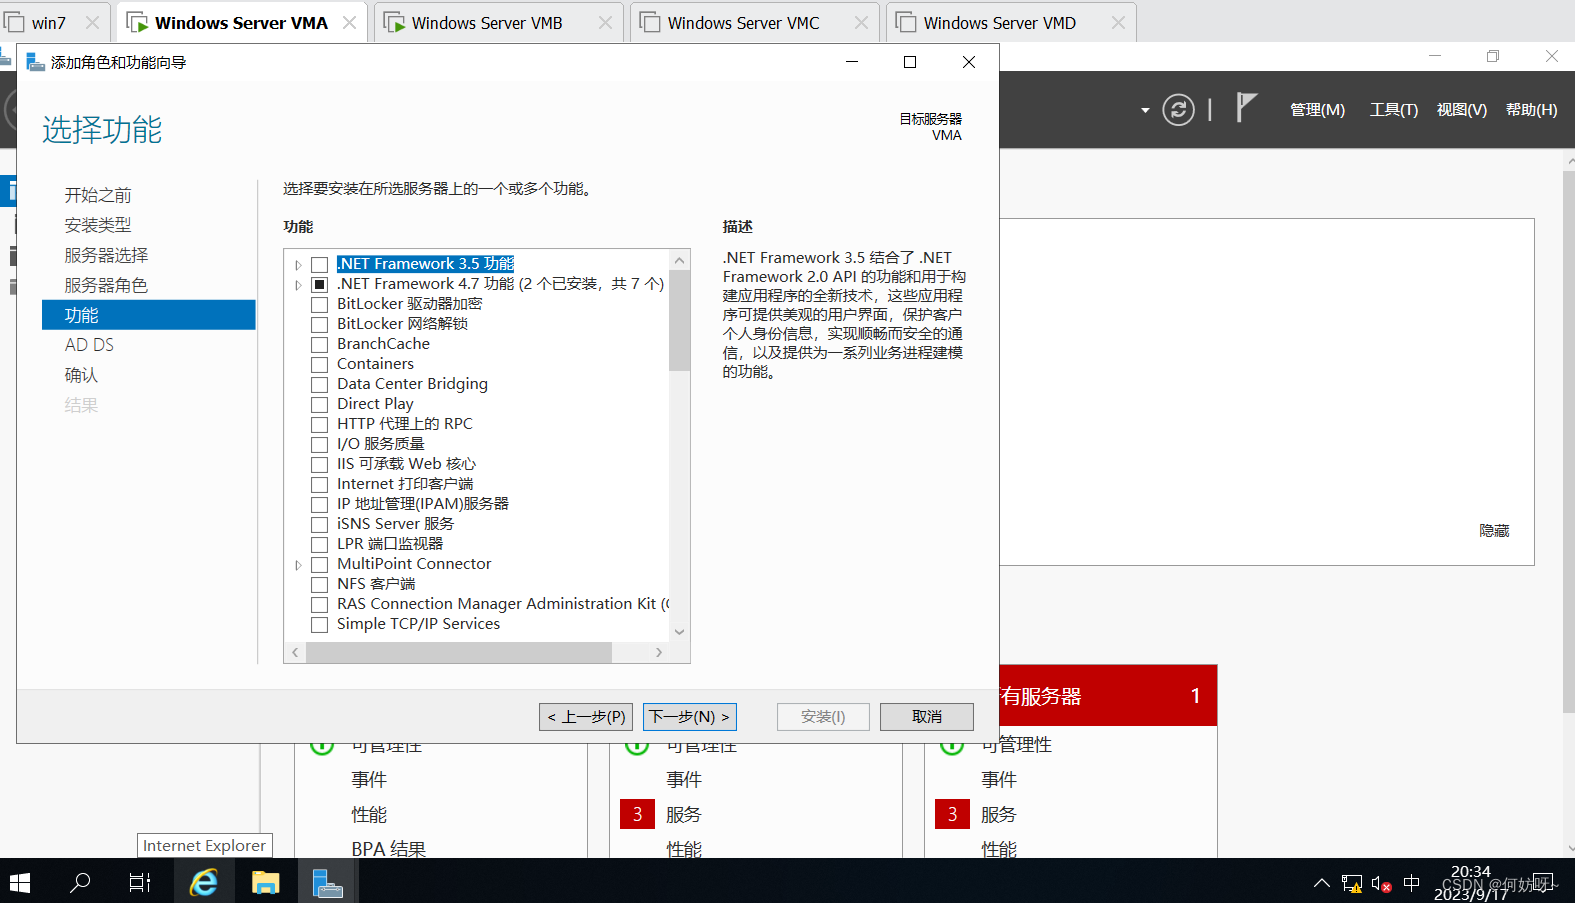The width and height of the screenshot is (1575, 903).
Task: Switch to the Windows Server VMB tab
Action: tap(486, 23)
